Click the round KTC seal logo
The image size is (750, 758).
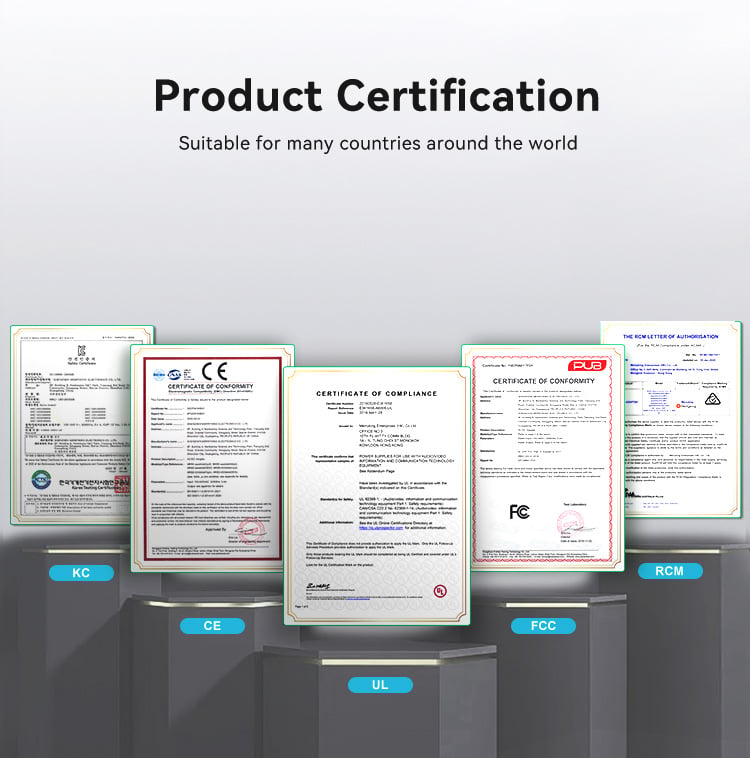tap(41, 480)
